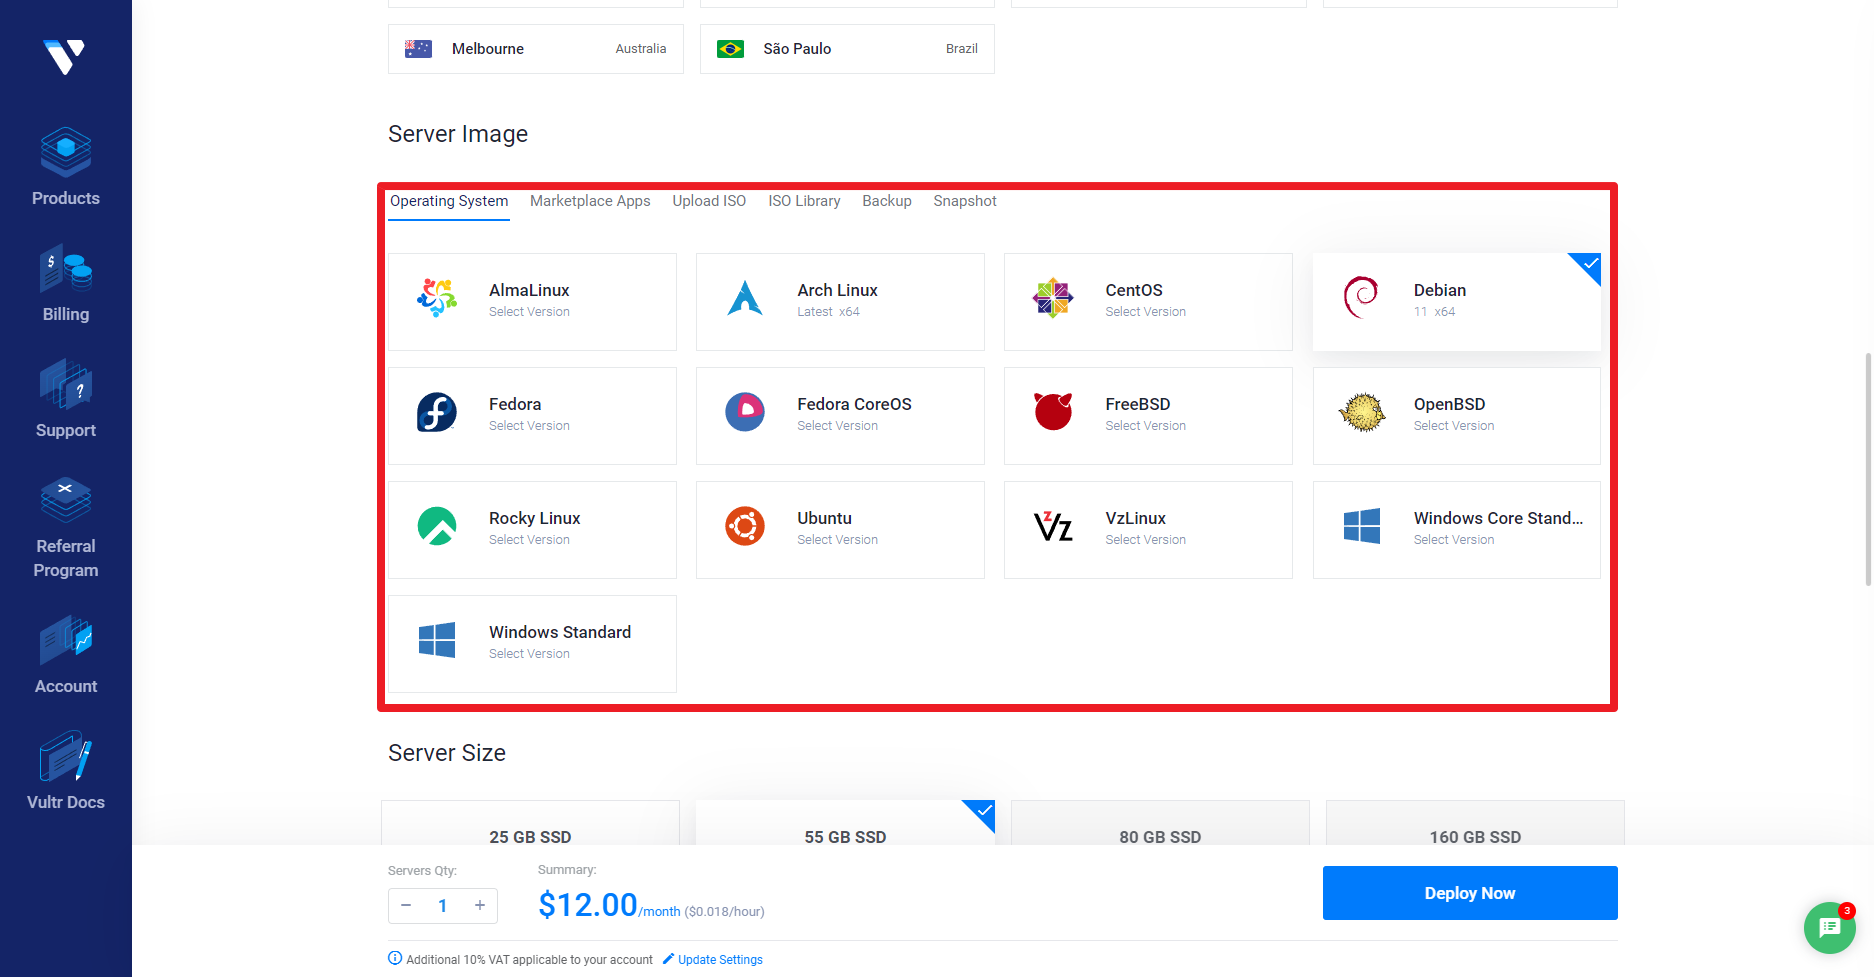
Task: Click the FreeBSD devil logo icon
Action: (x=1053, y=411)
